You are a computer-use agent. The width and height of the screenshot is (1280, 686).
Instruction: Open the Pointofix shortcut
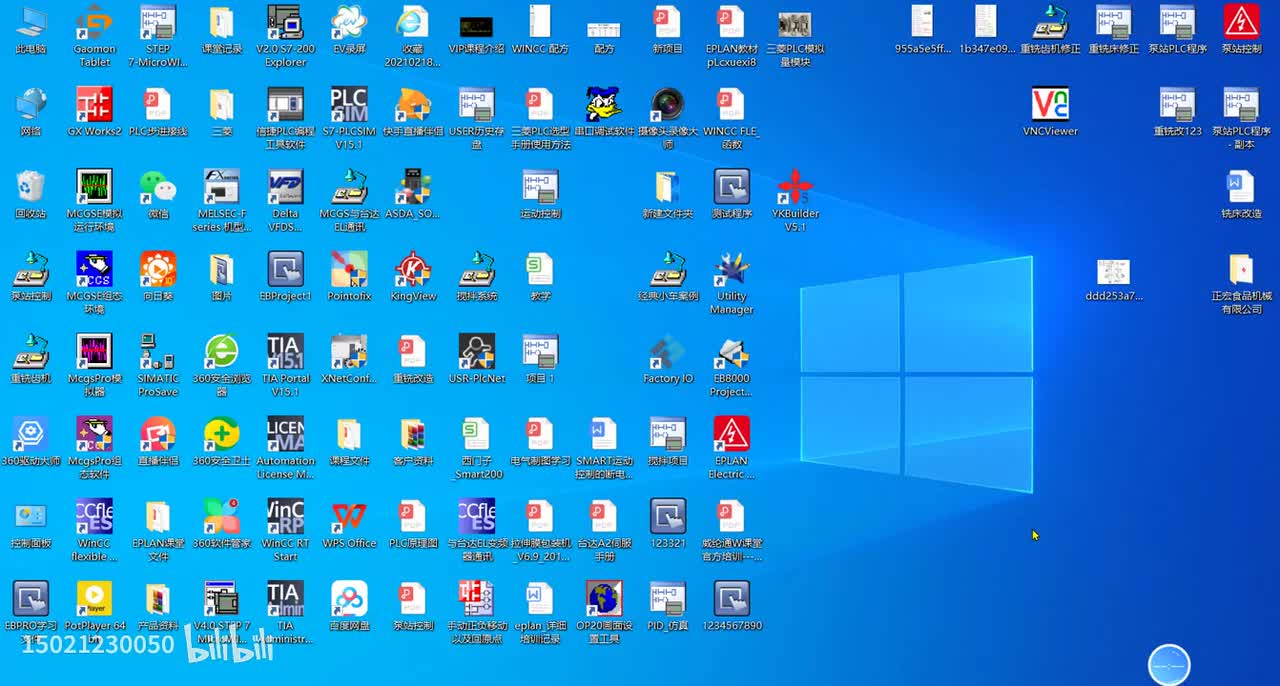(x=349, y=270)
